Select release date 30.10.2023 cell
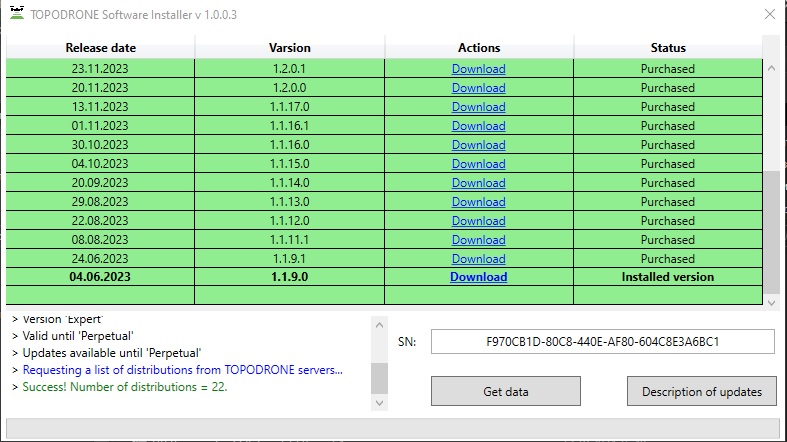This screenshot has width=787, height=442. tap(100, 145)
